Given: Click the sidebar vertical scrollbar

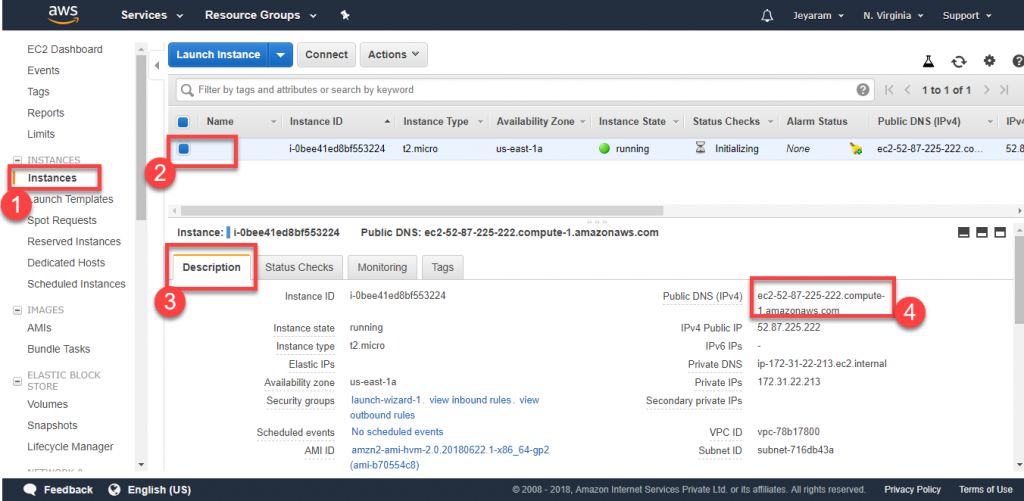Looking at the screenshot, I should (x=140, y=137).
